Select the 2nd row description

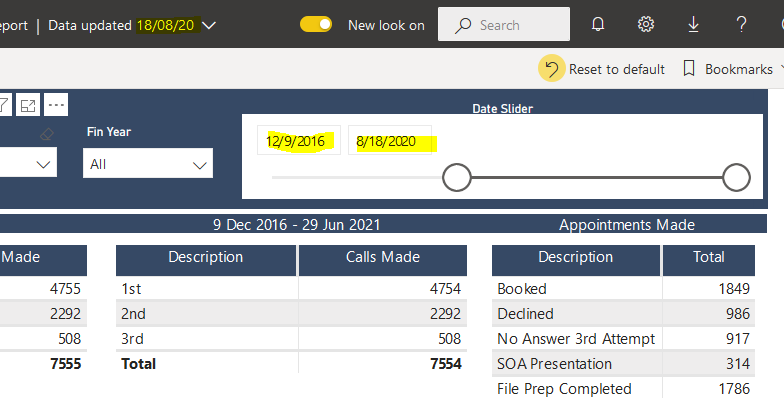click(x=133, y=314)
